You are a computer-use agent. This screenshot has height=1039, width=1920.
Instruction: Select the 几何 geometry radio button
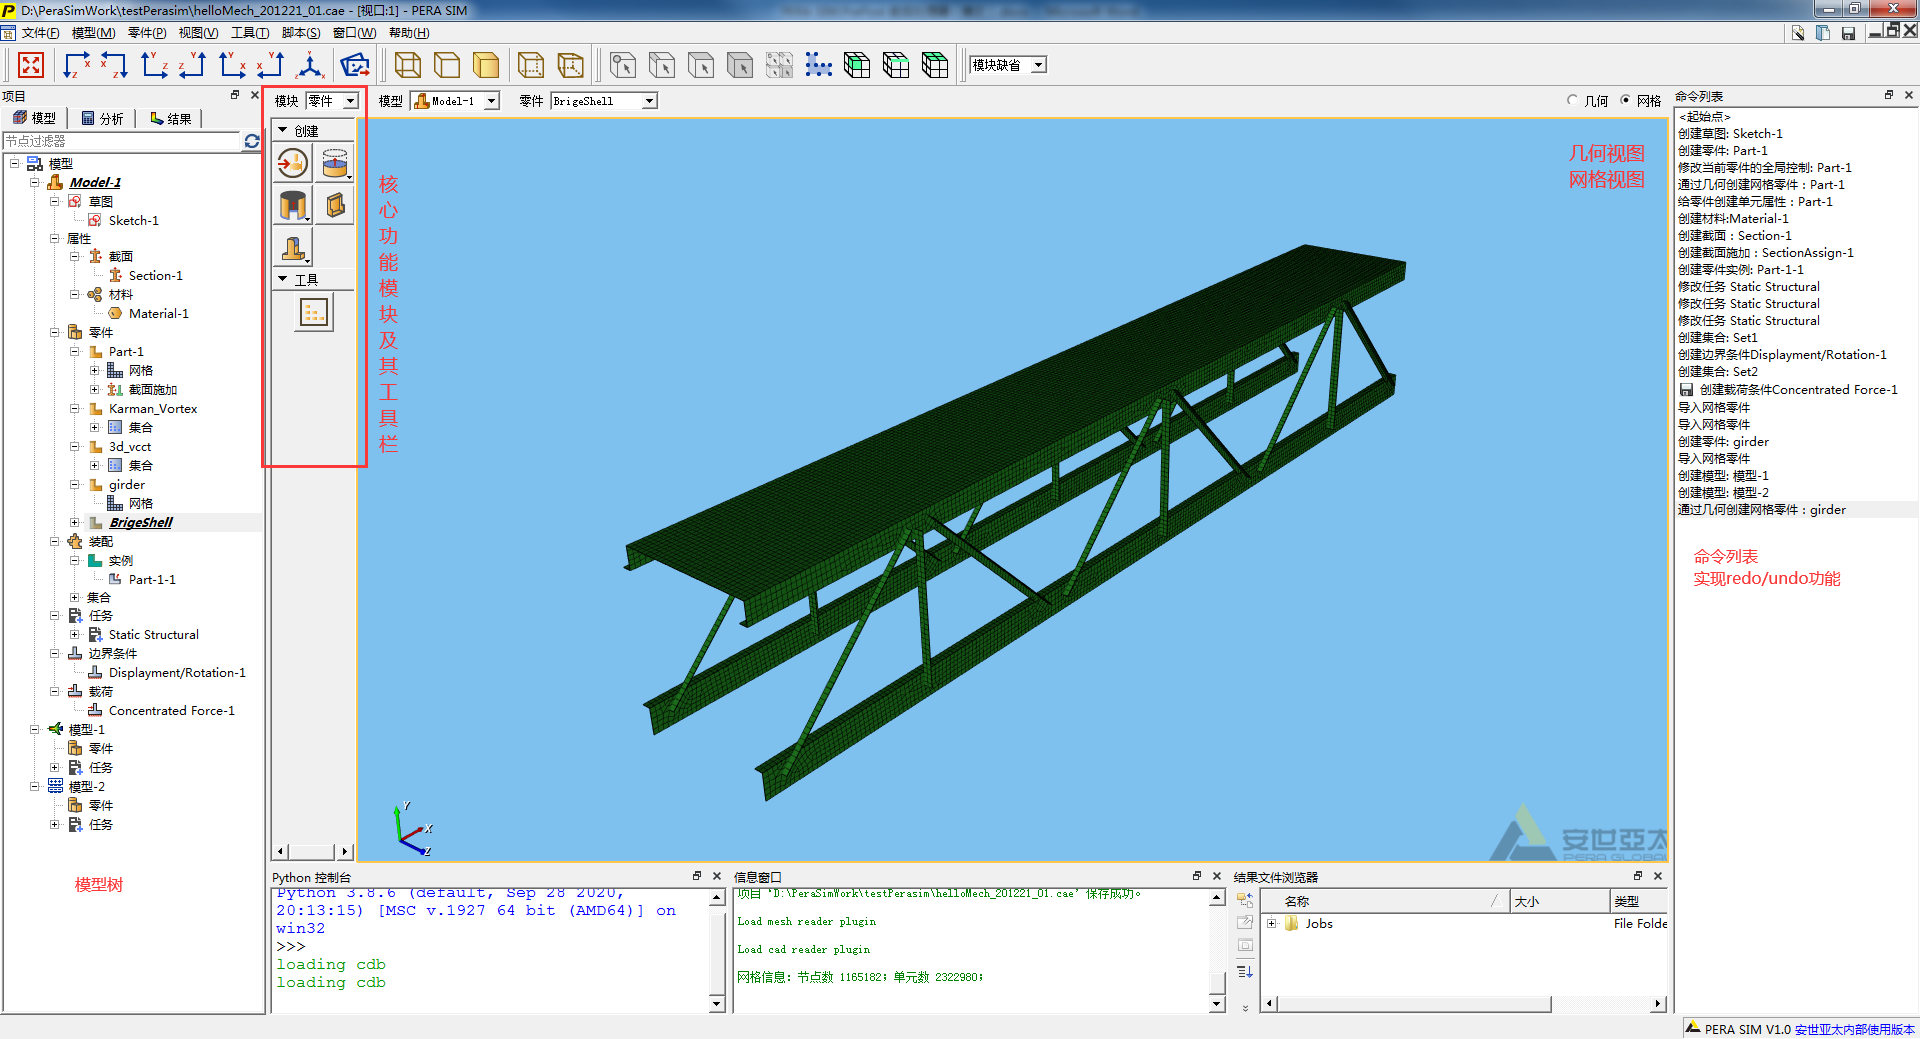1573,100
